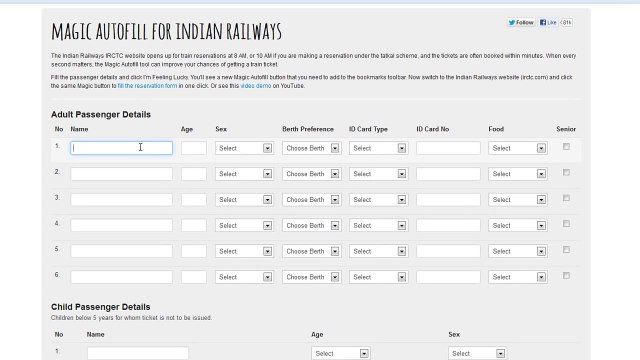640x360 pixels.
Task: Focus the Name field for adult passenger 1
Action: tap(122, 148)
